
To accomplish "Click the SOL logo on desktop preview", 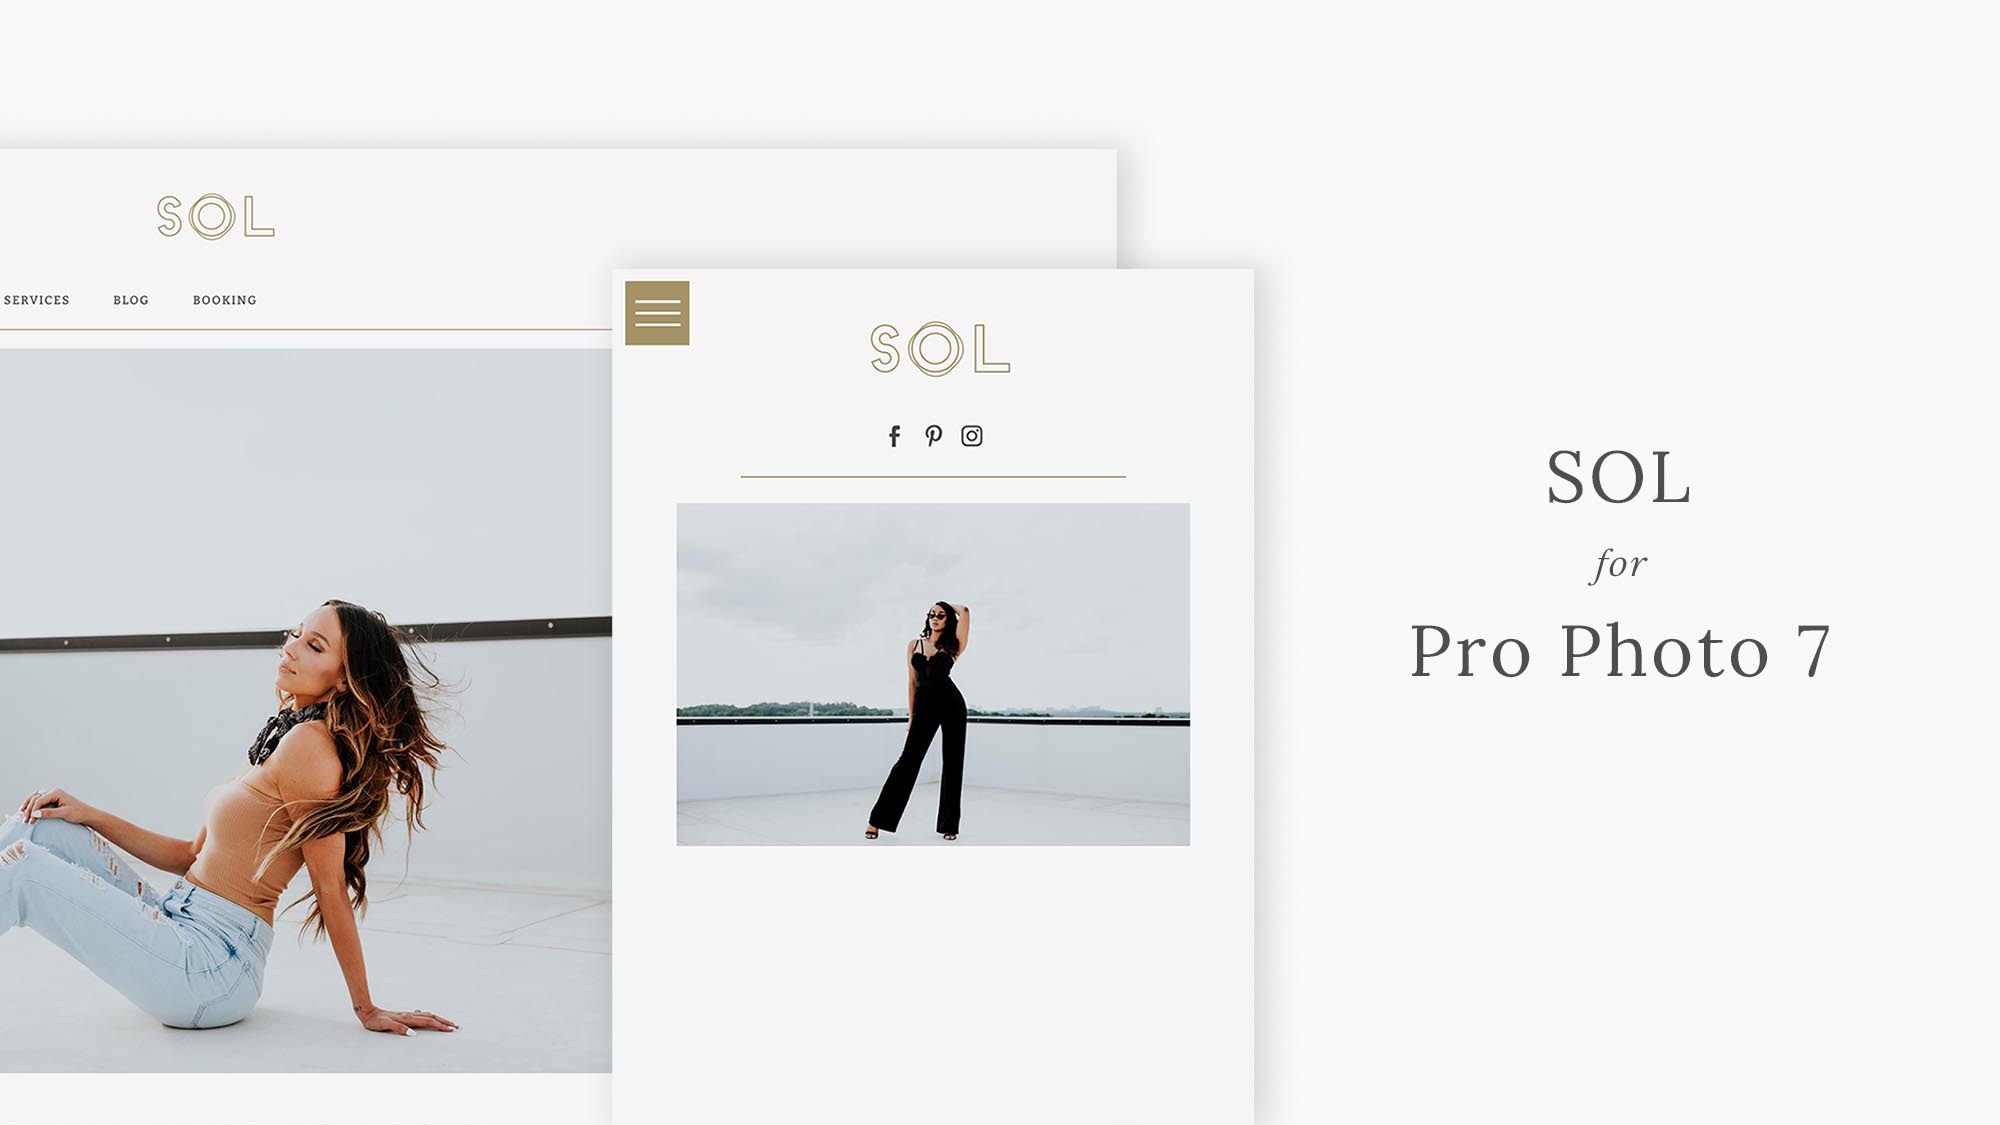I will coord(215,216).
